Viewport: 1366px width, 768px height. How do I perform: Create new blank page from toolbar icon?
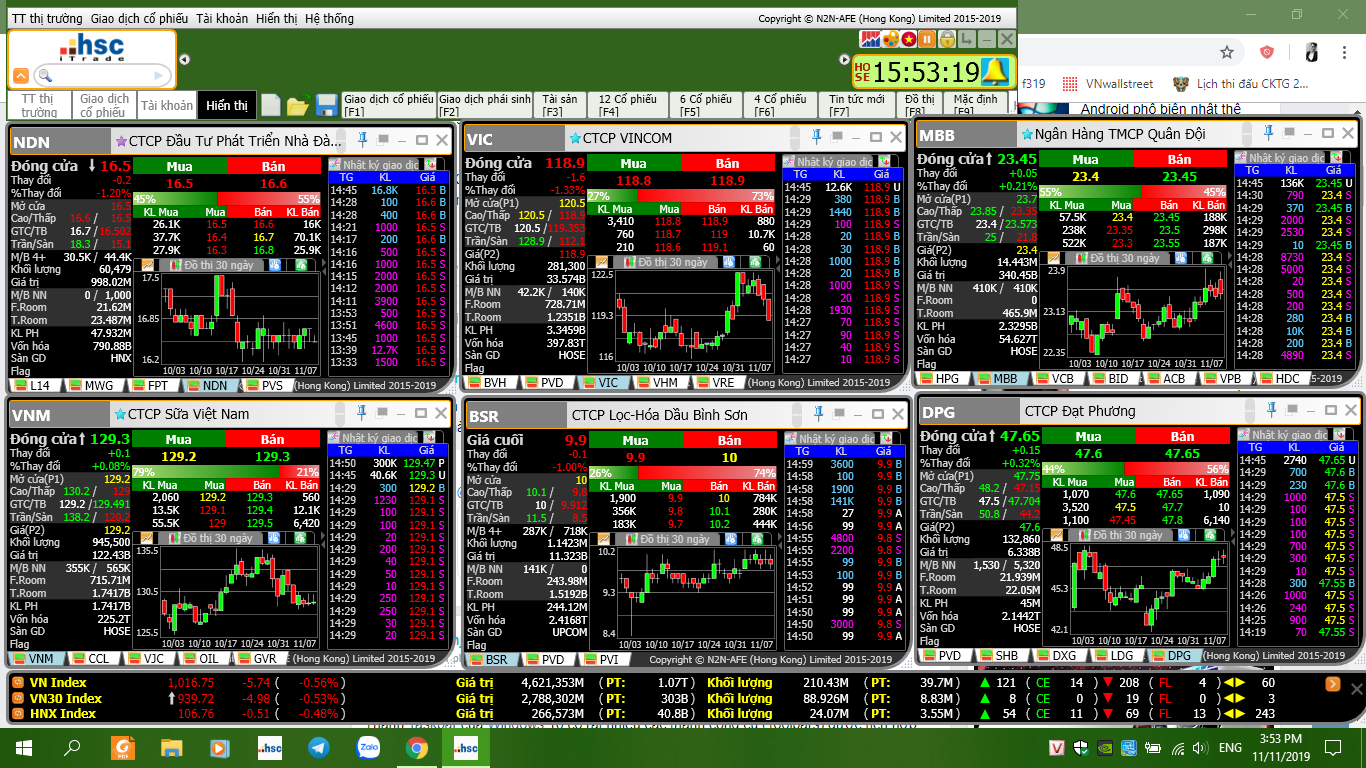click(271, 105)
